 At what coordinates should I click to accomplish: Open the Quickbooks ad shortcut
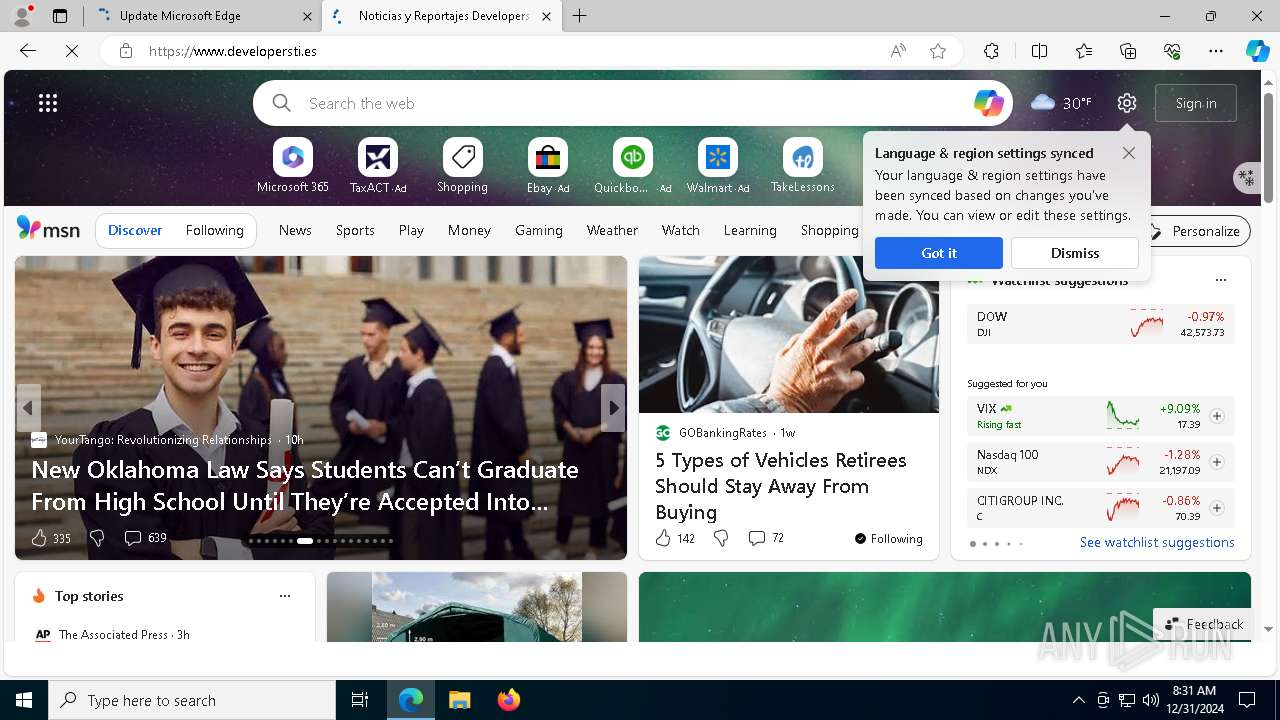pos(632,166)
